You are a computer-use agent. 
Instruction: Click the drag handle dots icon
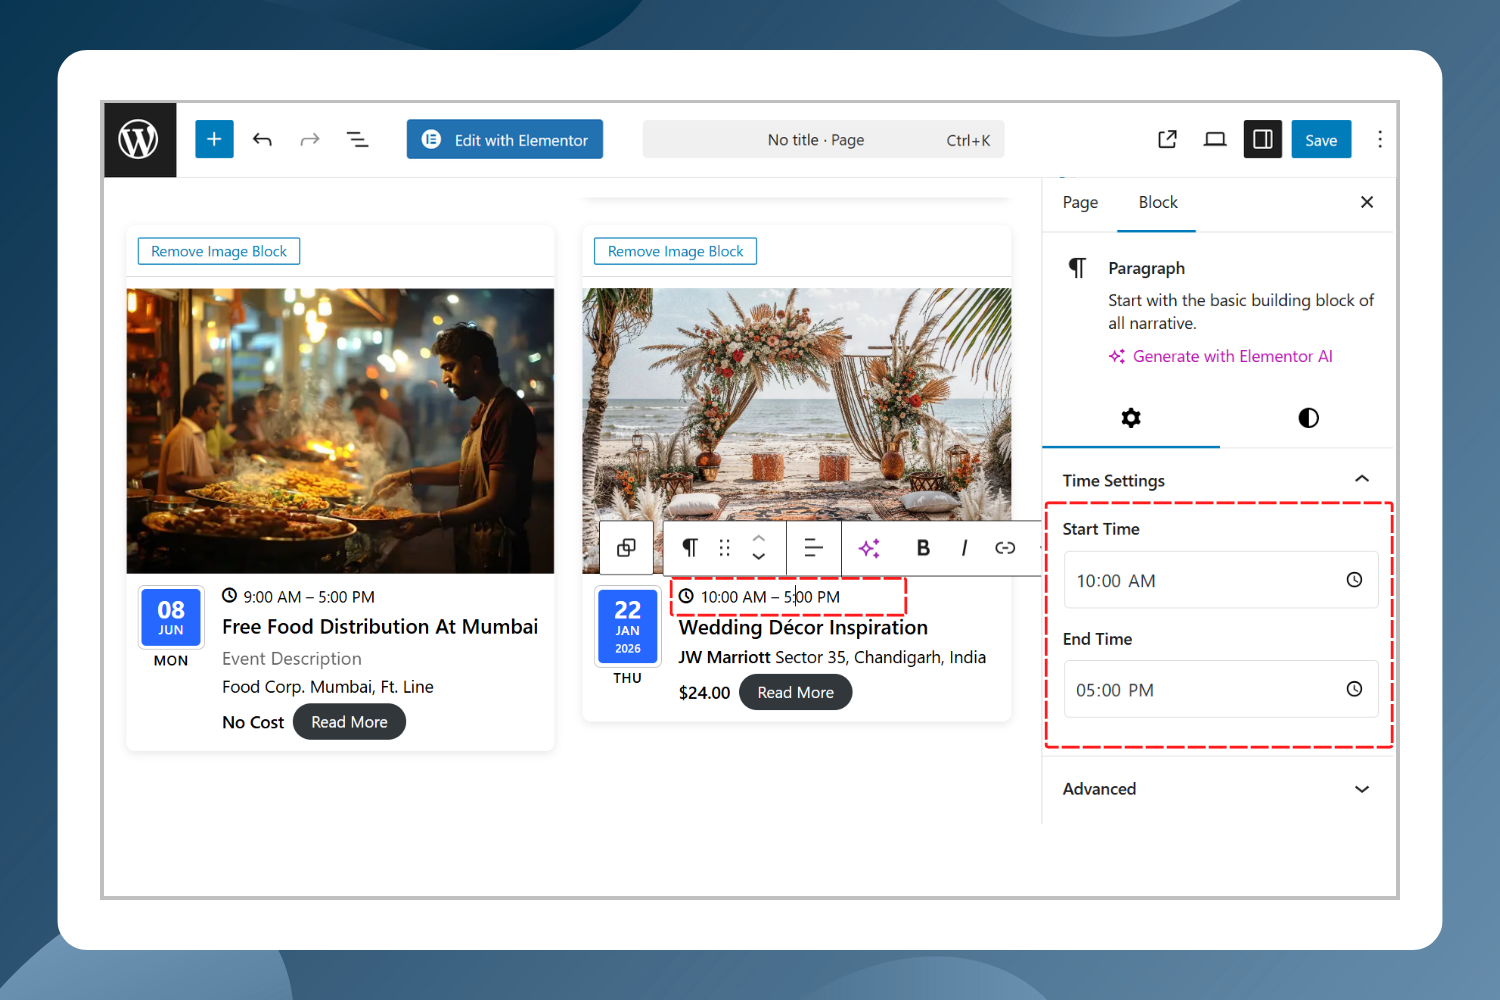click(x=725, y=548)
